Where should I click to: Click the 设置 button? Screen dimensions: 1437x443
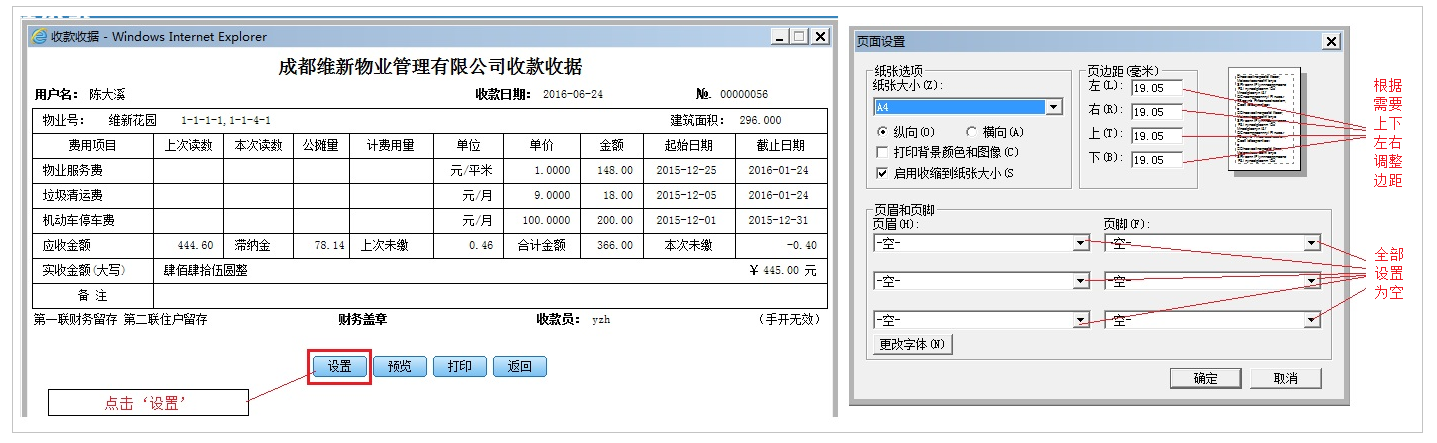point(340,366)
